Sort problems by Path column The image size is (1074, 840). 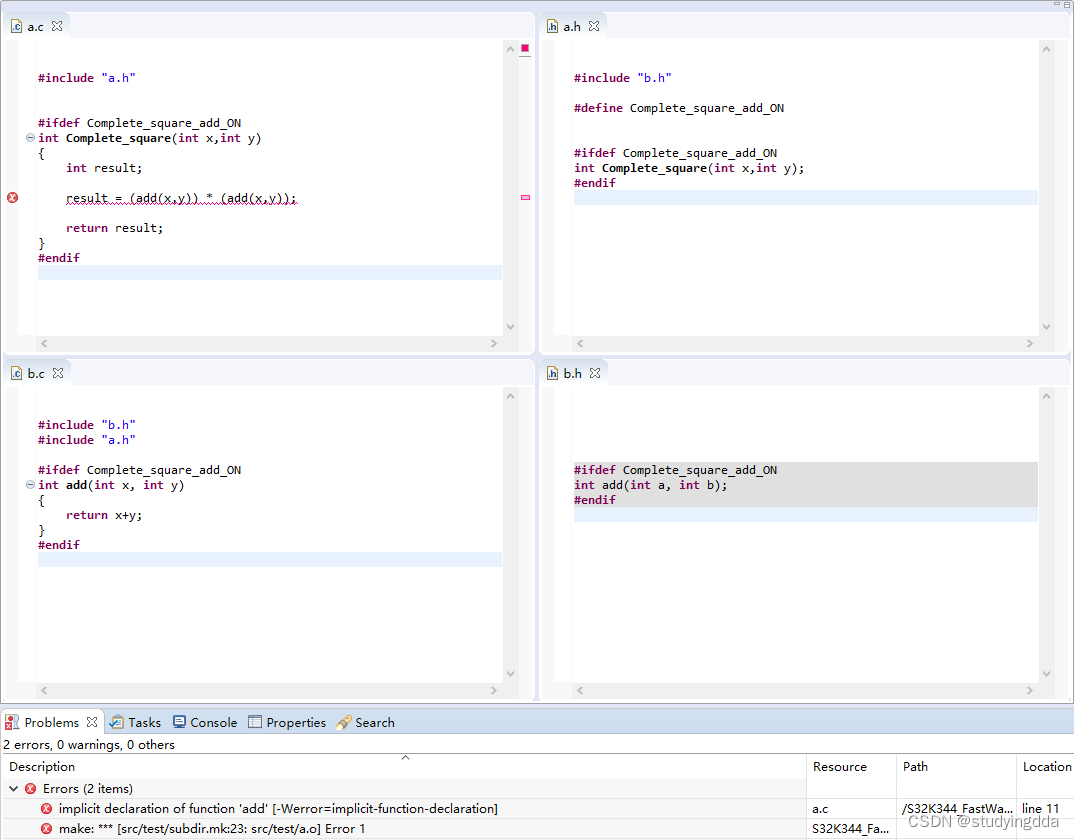tap(956, 767)
